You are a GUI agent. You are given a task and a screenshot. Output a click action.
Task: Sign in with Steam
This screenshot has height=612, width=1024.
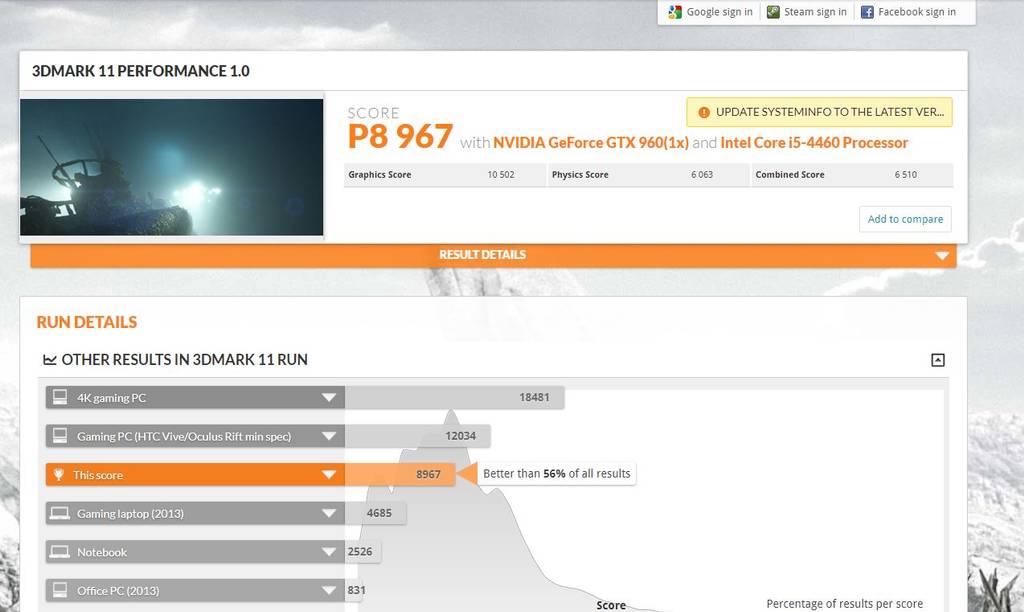tap(807, 12)
